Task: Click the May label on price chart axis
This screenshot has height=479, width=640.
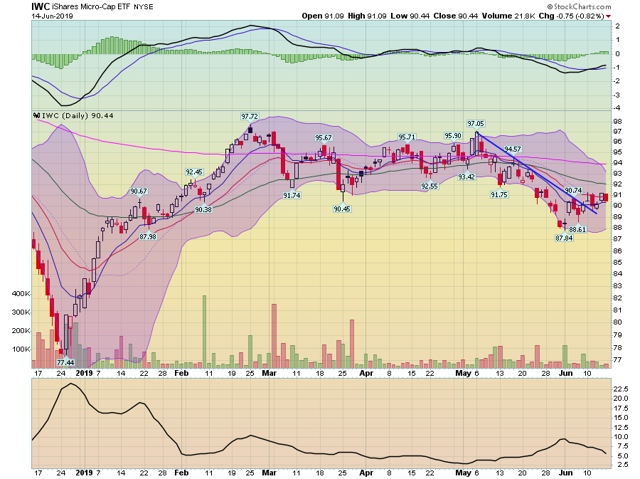Action: (463, 373)
